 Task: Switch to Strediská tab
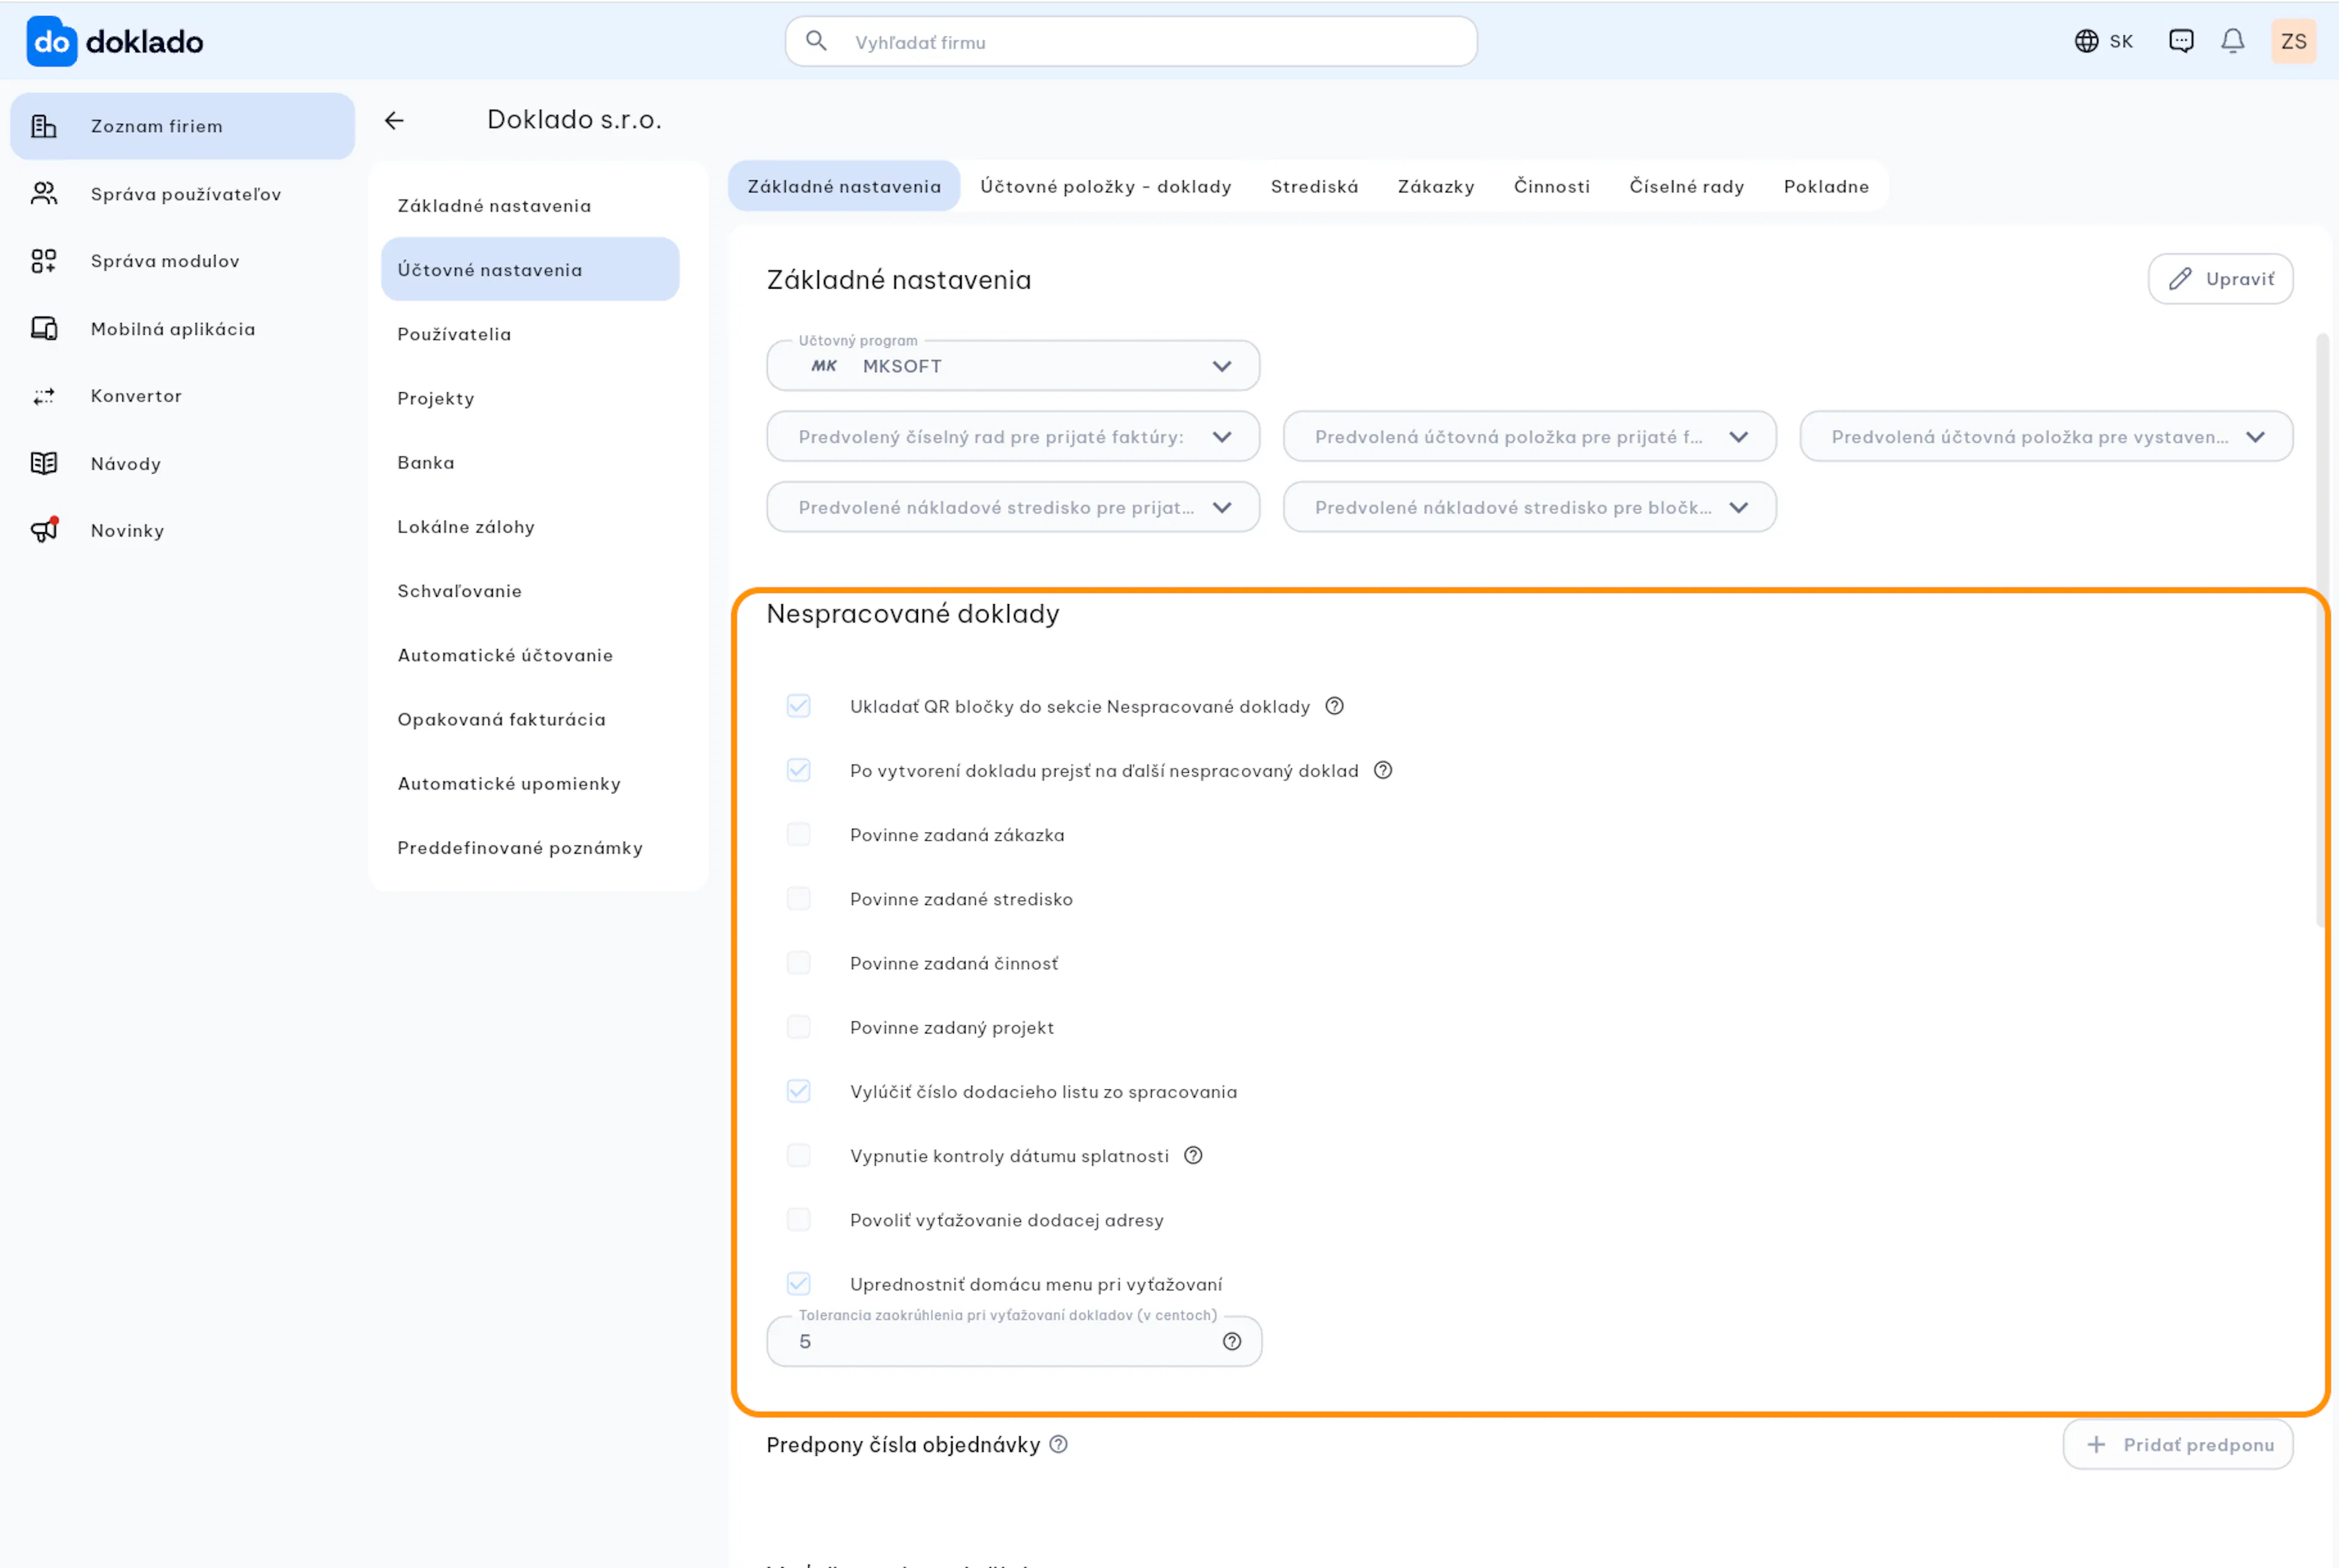pyautogui.click(x=1314, y=186)
